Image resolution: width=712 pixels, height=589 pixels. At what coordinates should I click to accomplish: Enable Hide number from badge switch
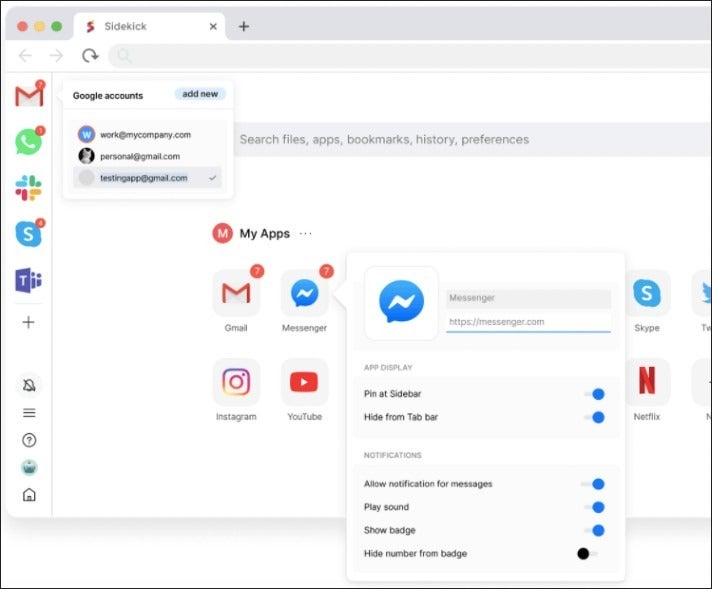coord(588,553)
